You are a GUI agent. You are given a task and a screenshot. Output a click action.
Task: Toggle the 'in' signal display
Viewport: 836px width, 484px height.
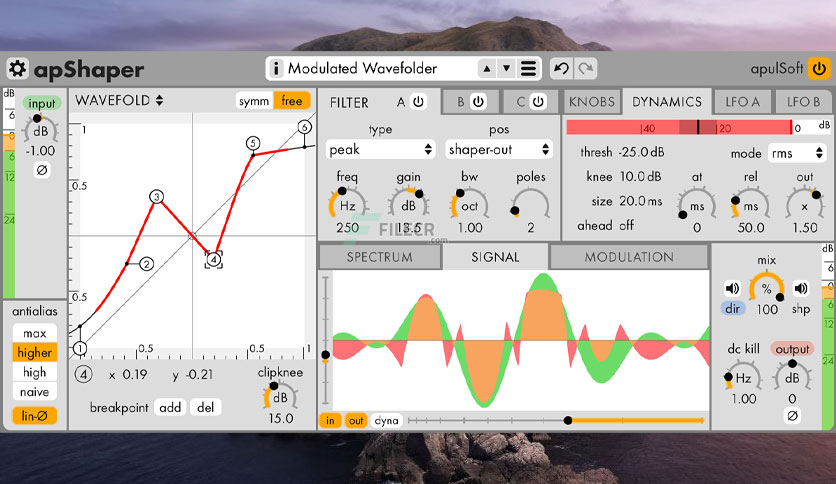330,421
